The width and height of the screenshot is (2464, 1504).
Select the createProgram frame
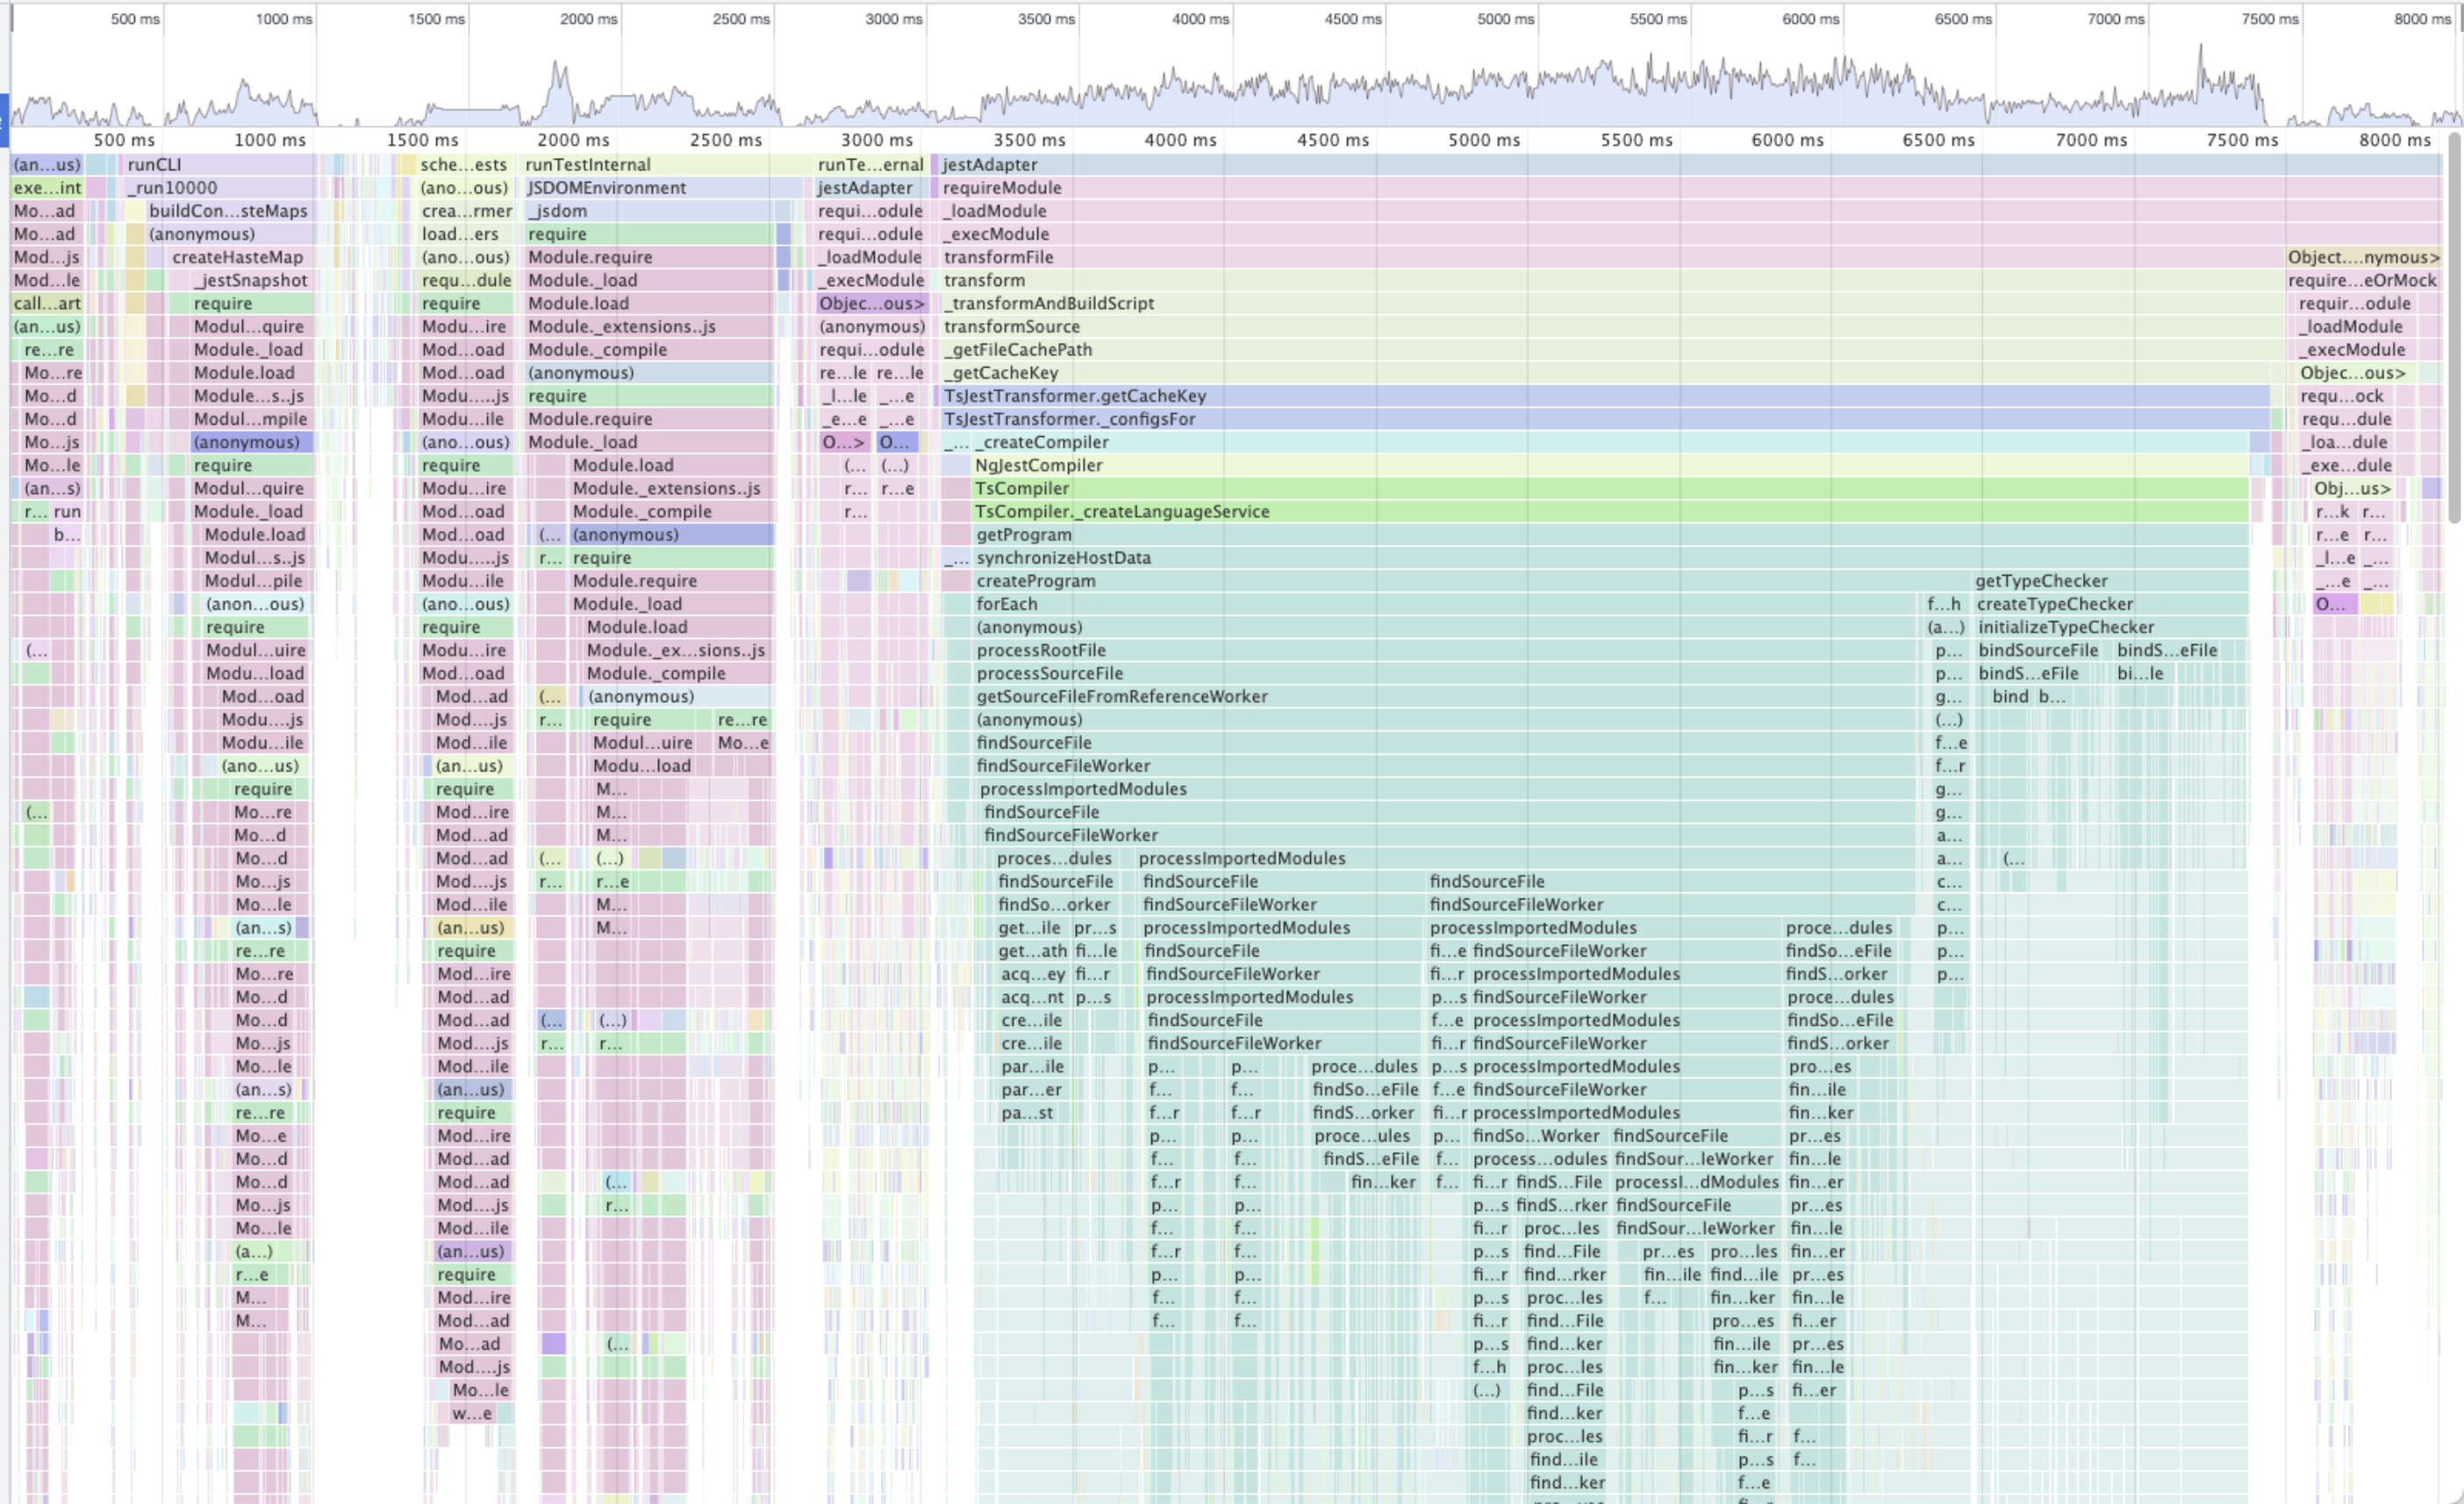click(x=1472, y=581)
